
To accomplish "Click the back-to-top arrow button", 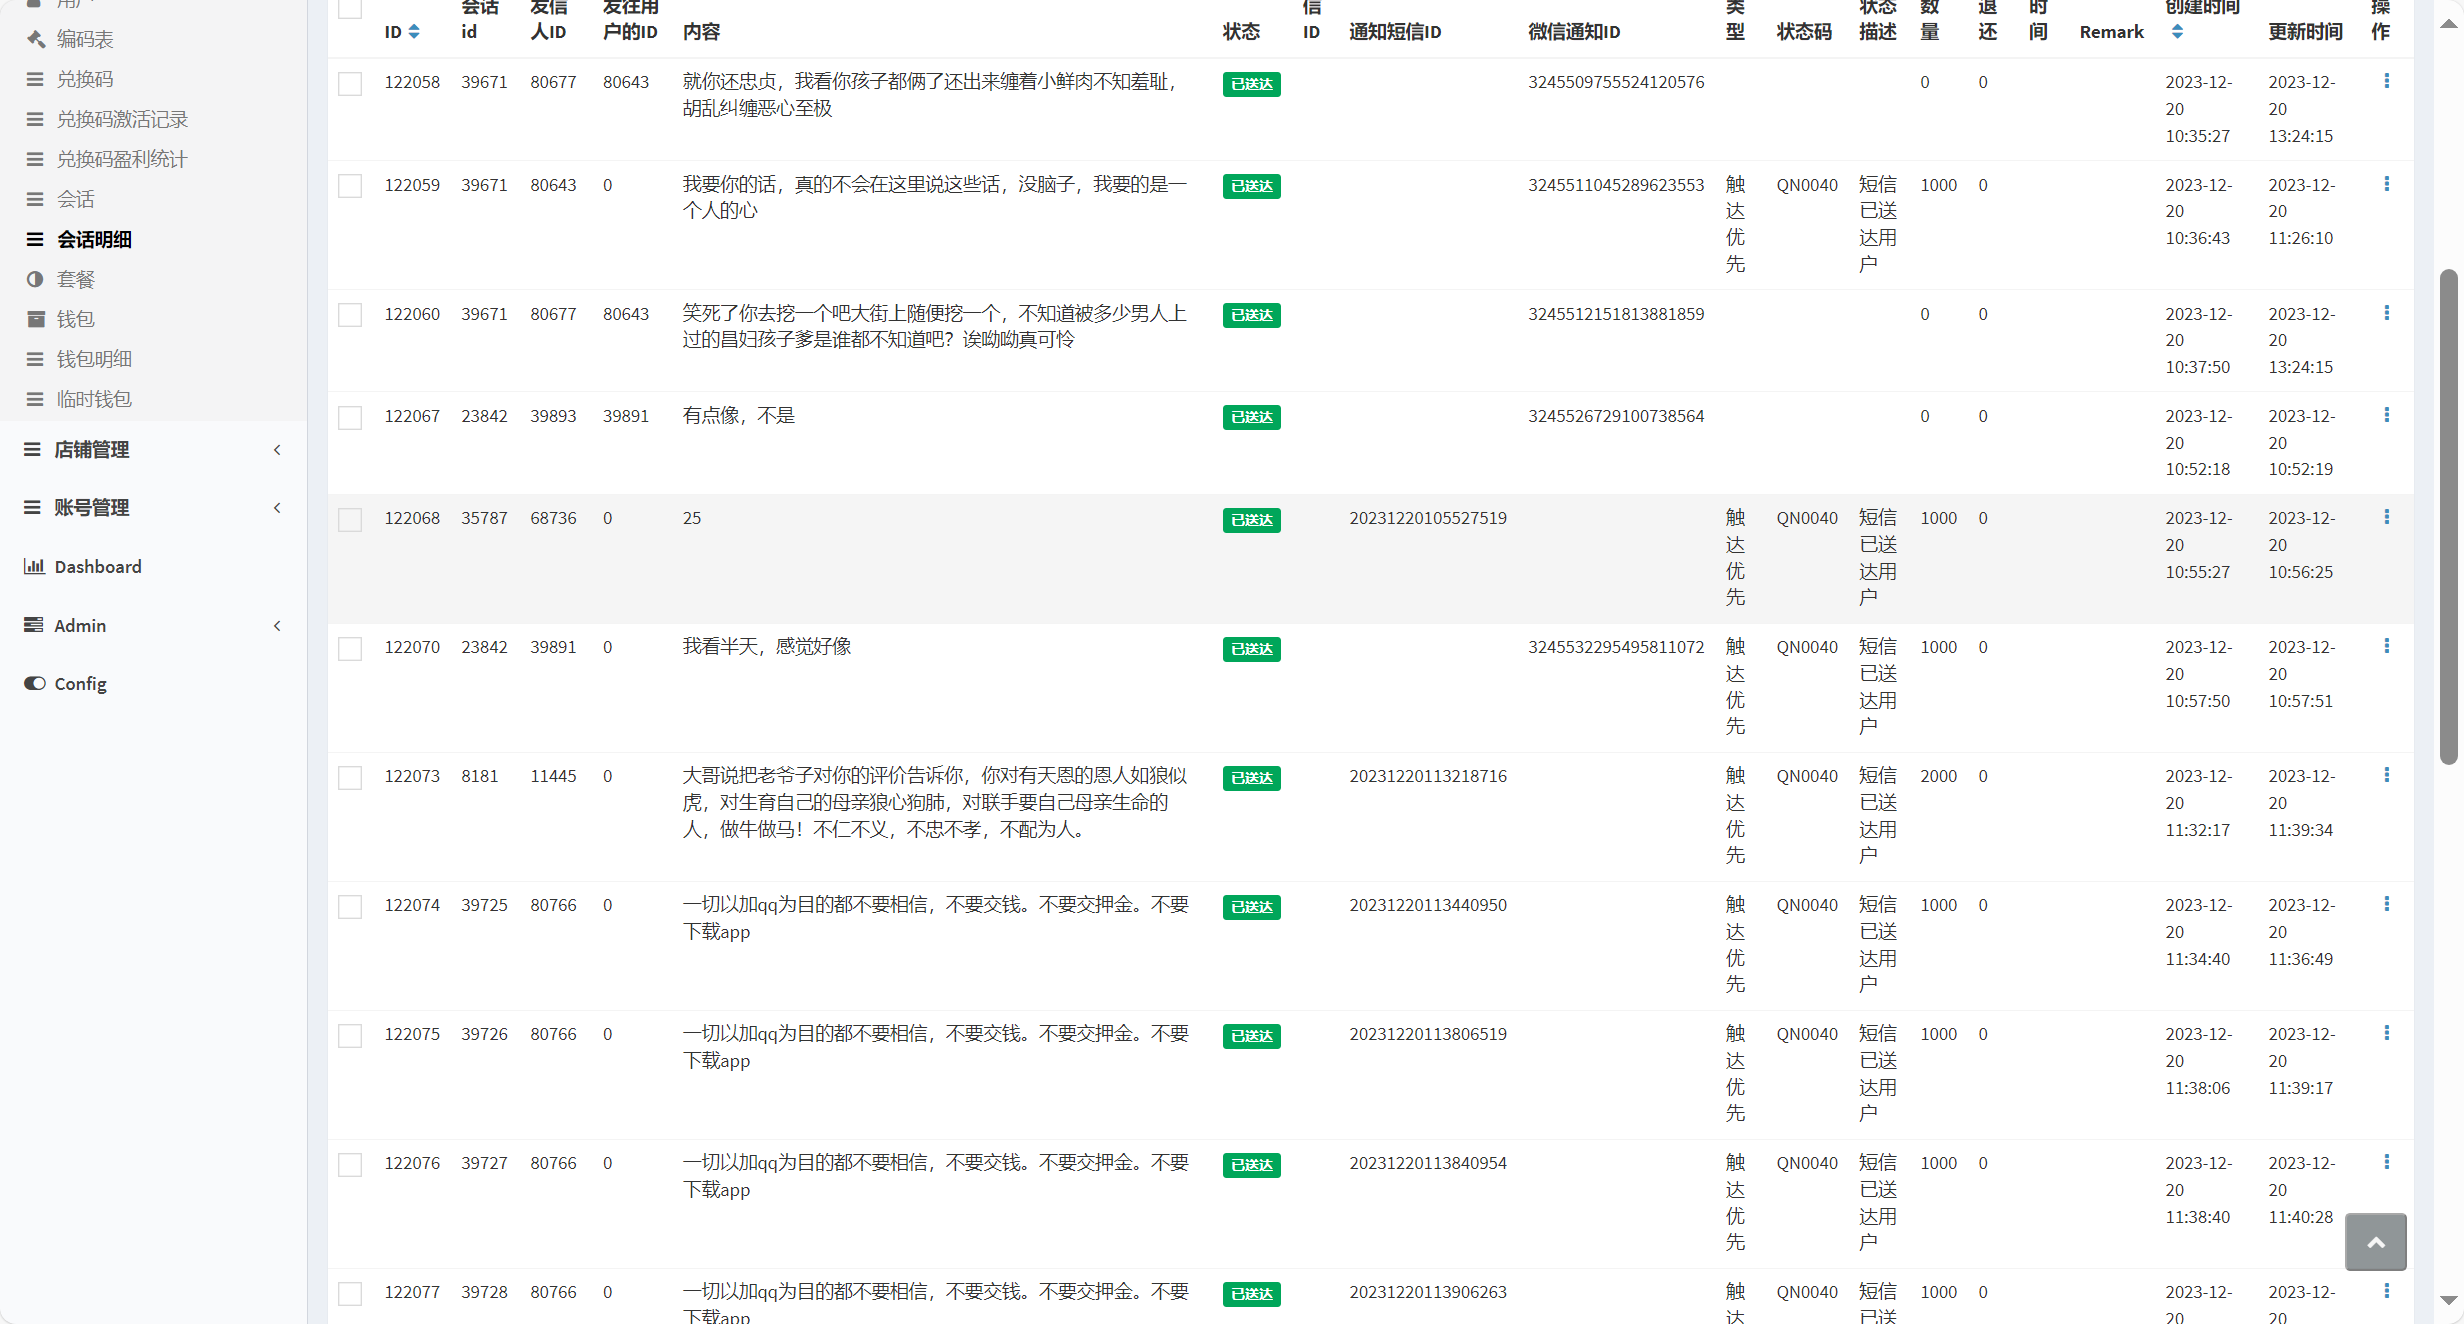I will click(x=2375, y=1242).
